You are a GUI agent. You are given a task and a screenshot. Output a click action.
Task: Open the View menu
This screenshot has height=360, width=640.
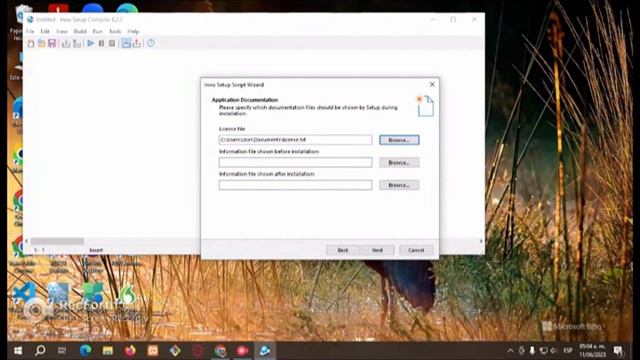point(62,31)
